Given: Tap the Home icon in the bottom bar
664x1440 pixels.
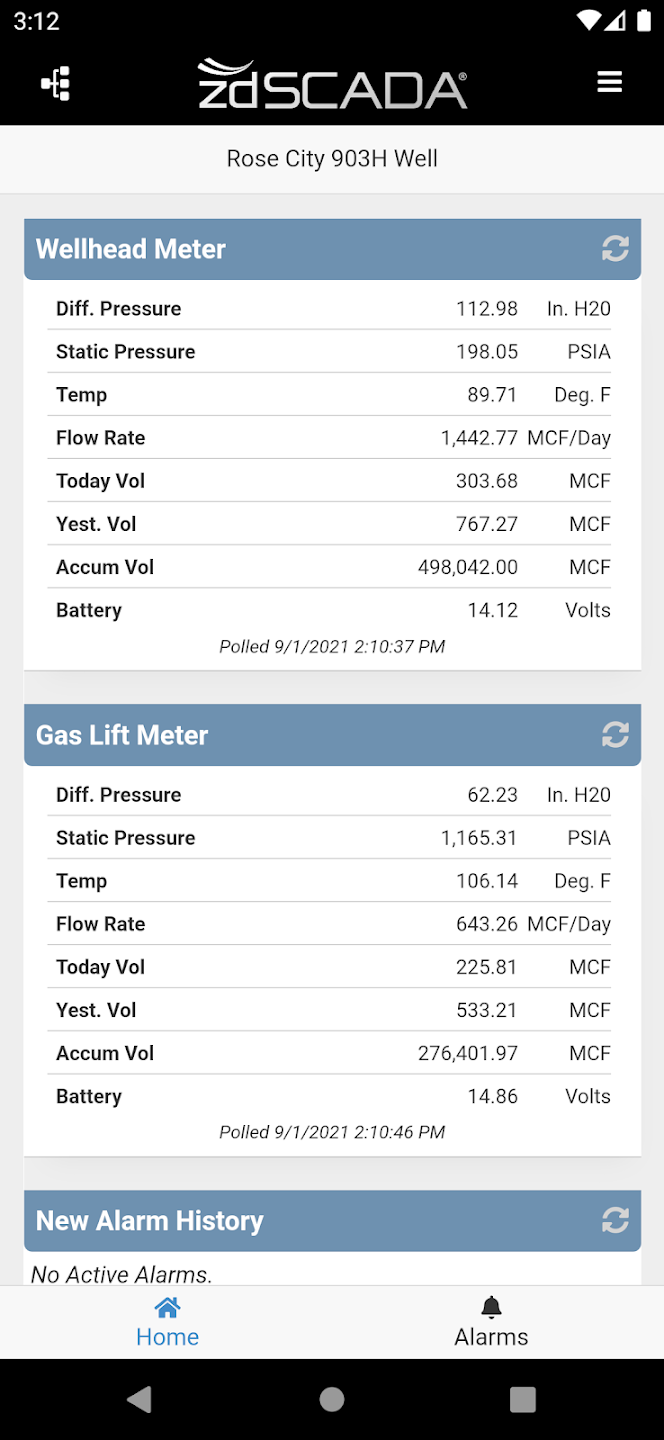Looking at the screenshot, I should click(x=167, y=1307).
